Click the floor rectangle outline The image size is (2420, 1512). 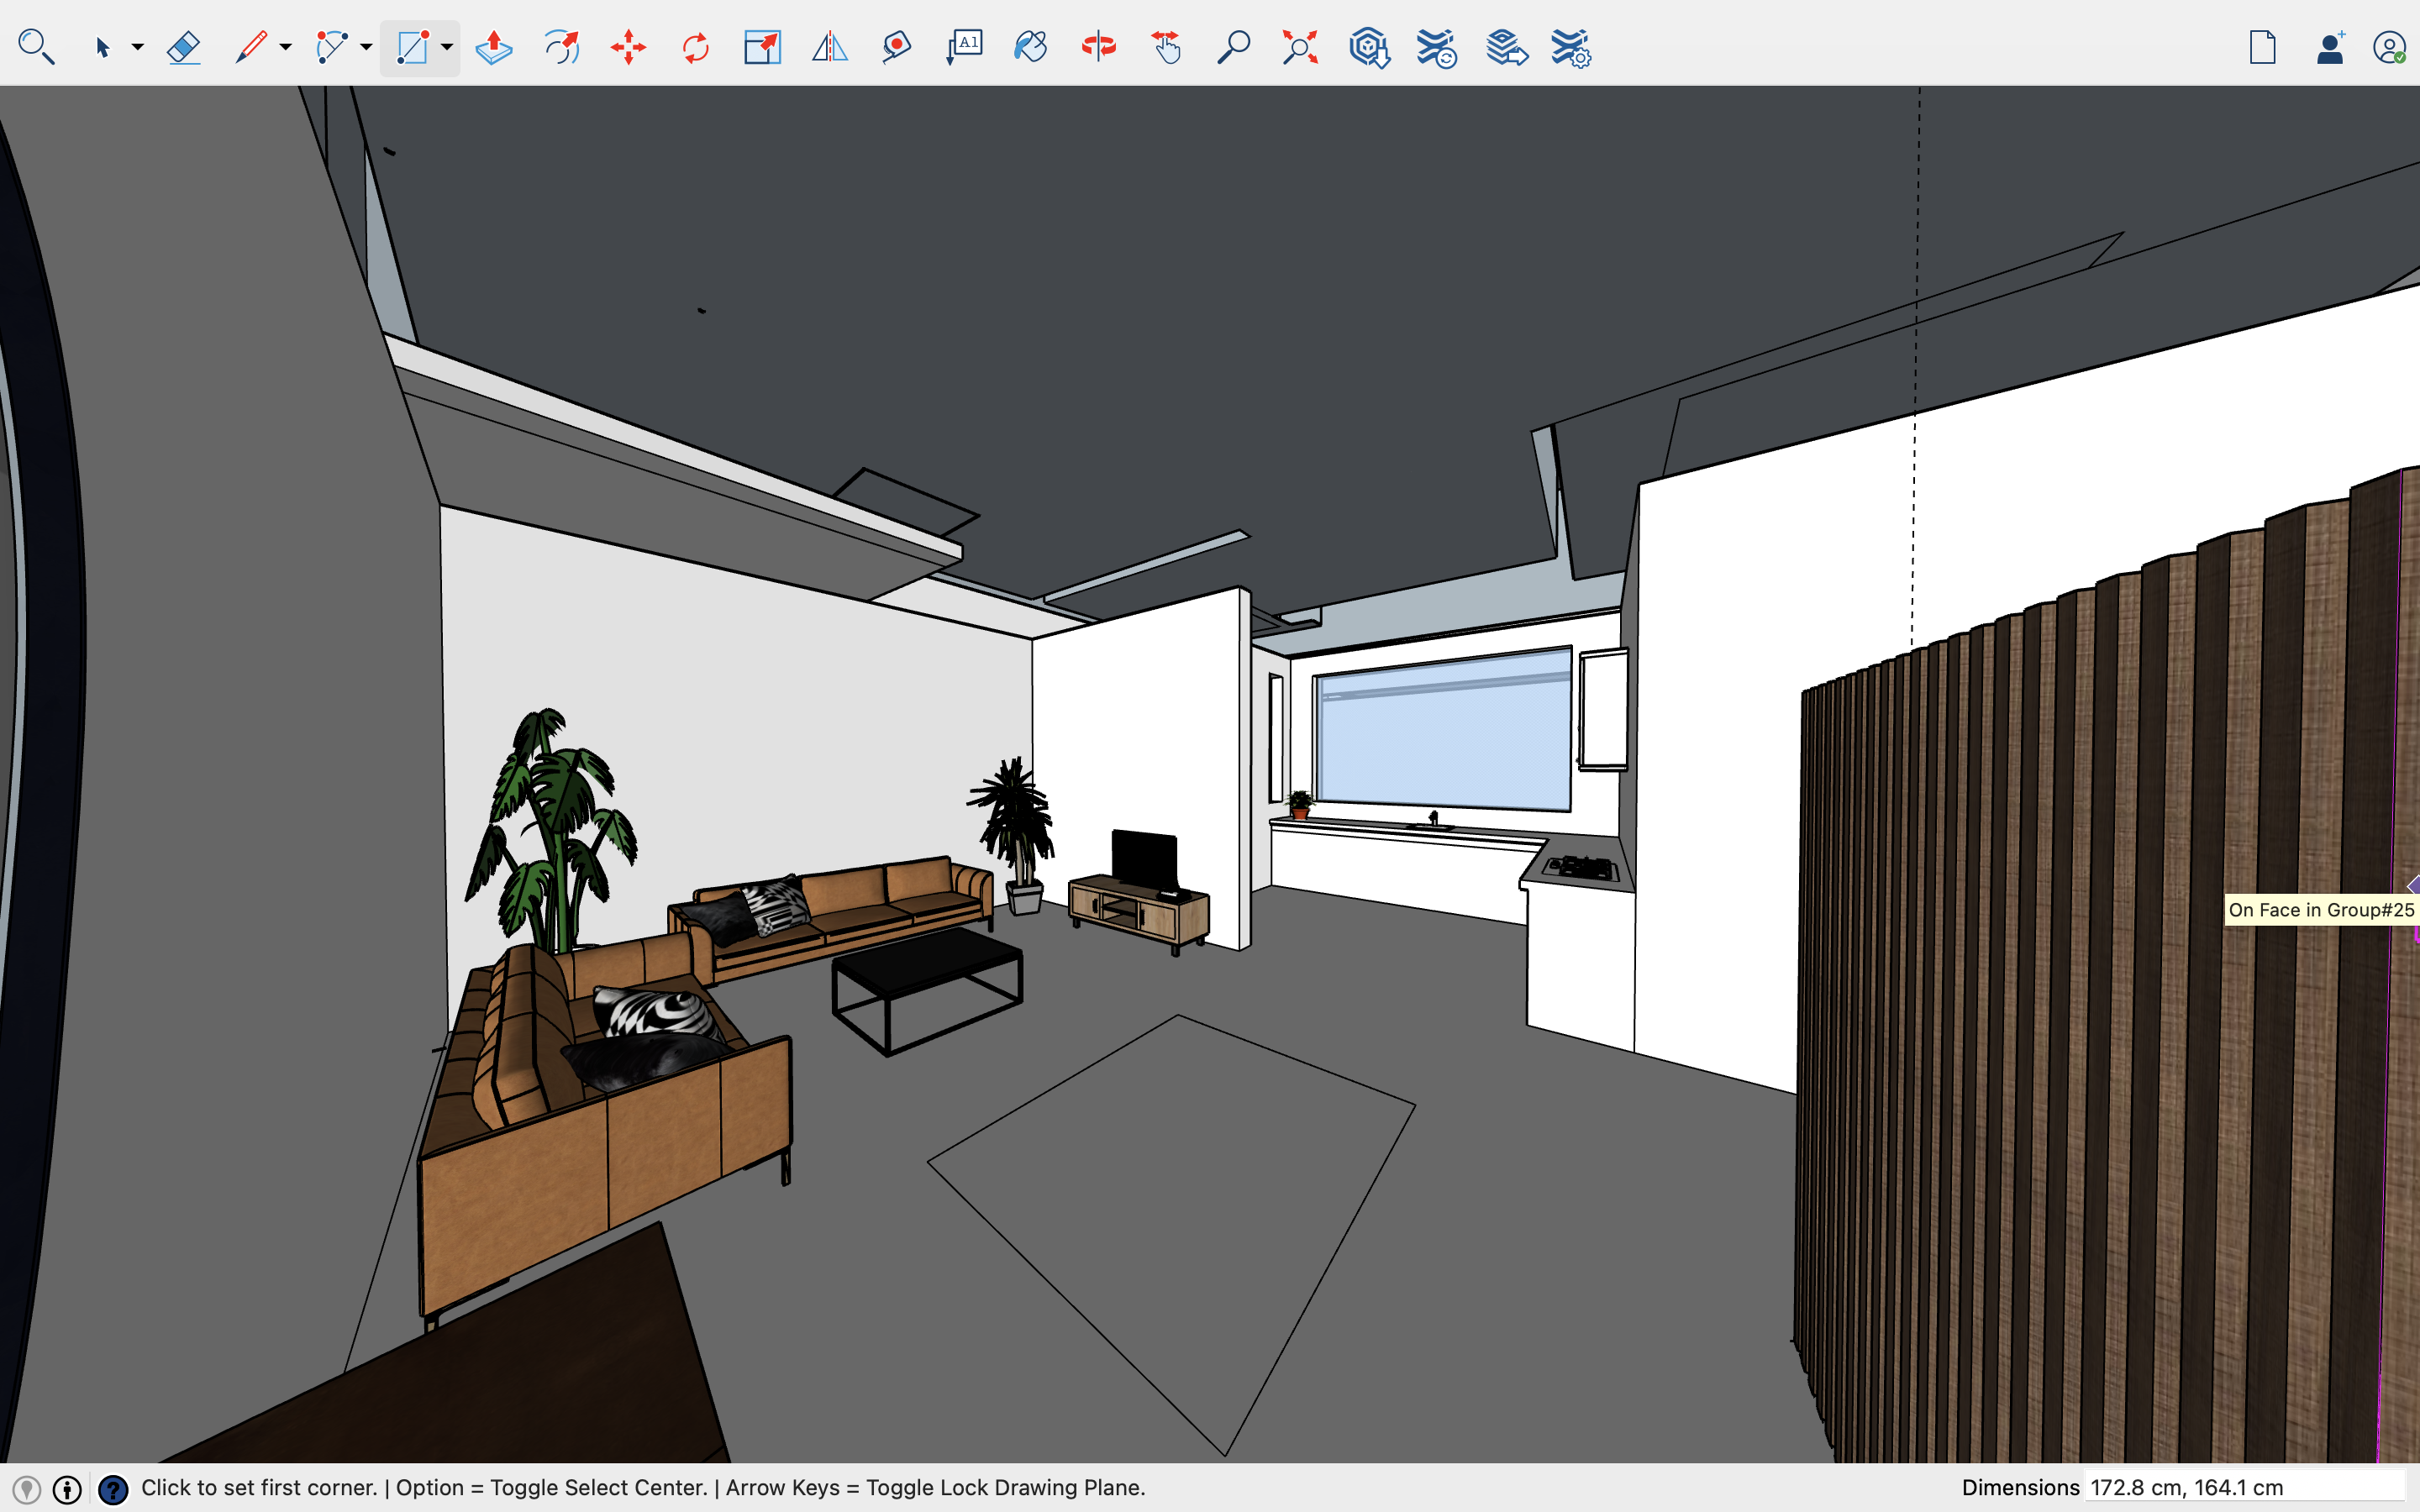pos(1172,1235)
